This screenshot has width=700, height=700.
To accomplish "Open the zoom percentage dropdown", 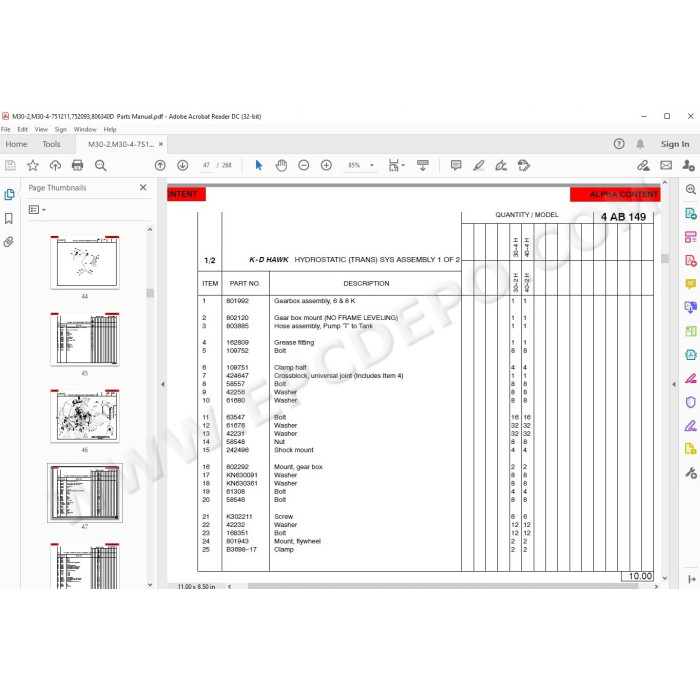I will 371,166.
